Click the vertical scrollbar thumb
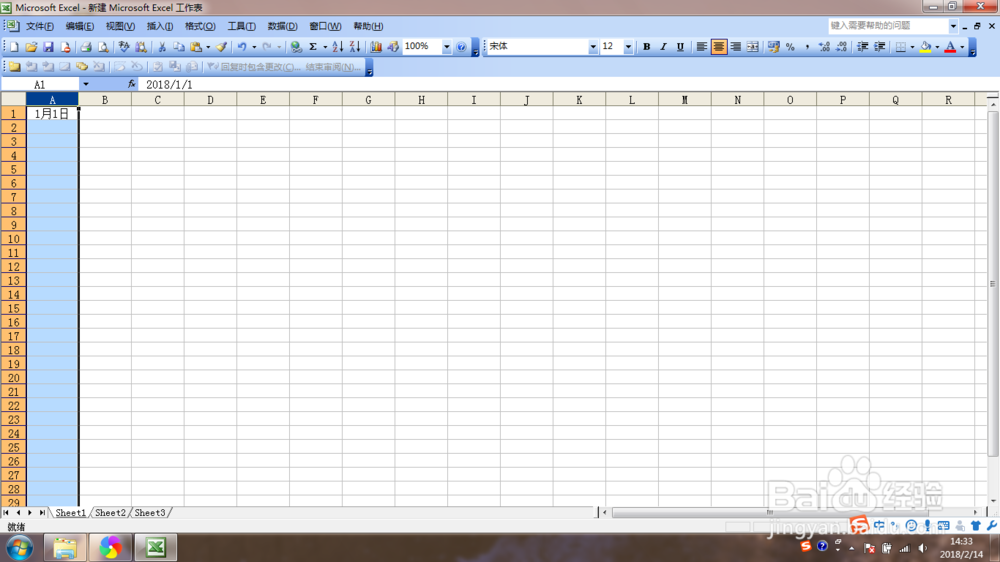Image resolution: width=1000 pixels, height=562 pixels. 992,284
